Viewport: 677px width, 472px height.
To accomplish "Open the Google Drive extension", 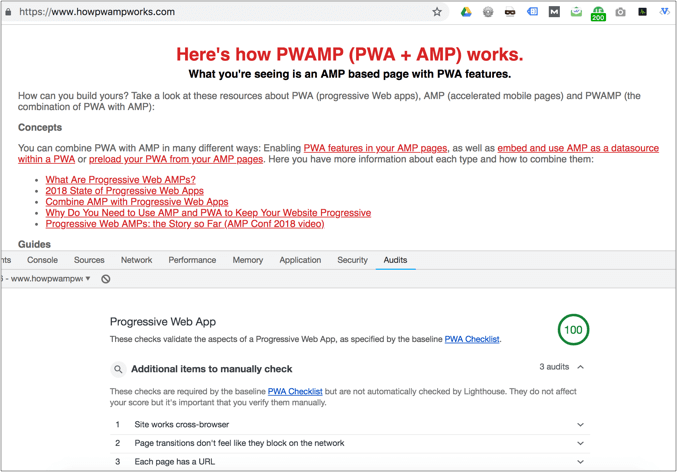I will [x=466, y=12].
